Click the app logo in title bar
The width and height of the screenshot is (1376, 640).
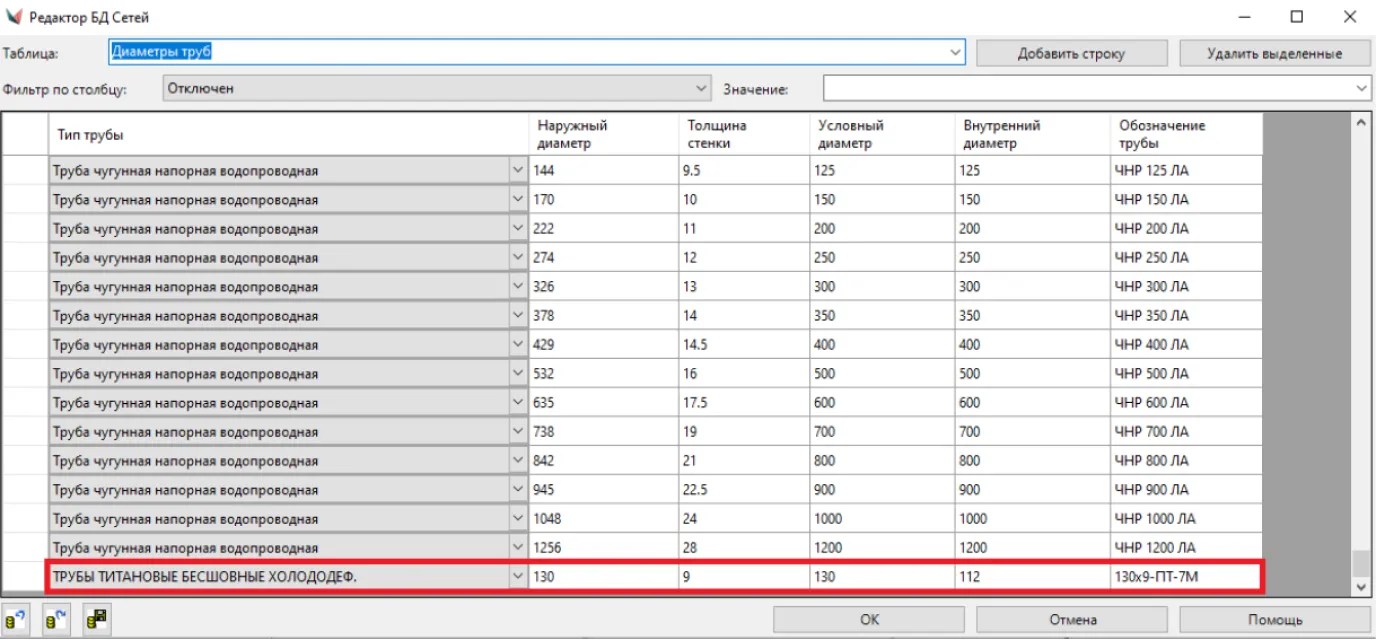(14, 17)
